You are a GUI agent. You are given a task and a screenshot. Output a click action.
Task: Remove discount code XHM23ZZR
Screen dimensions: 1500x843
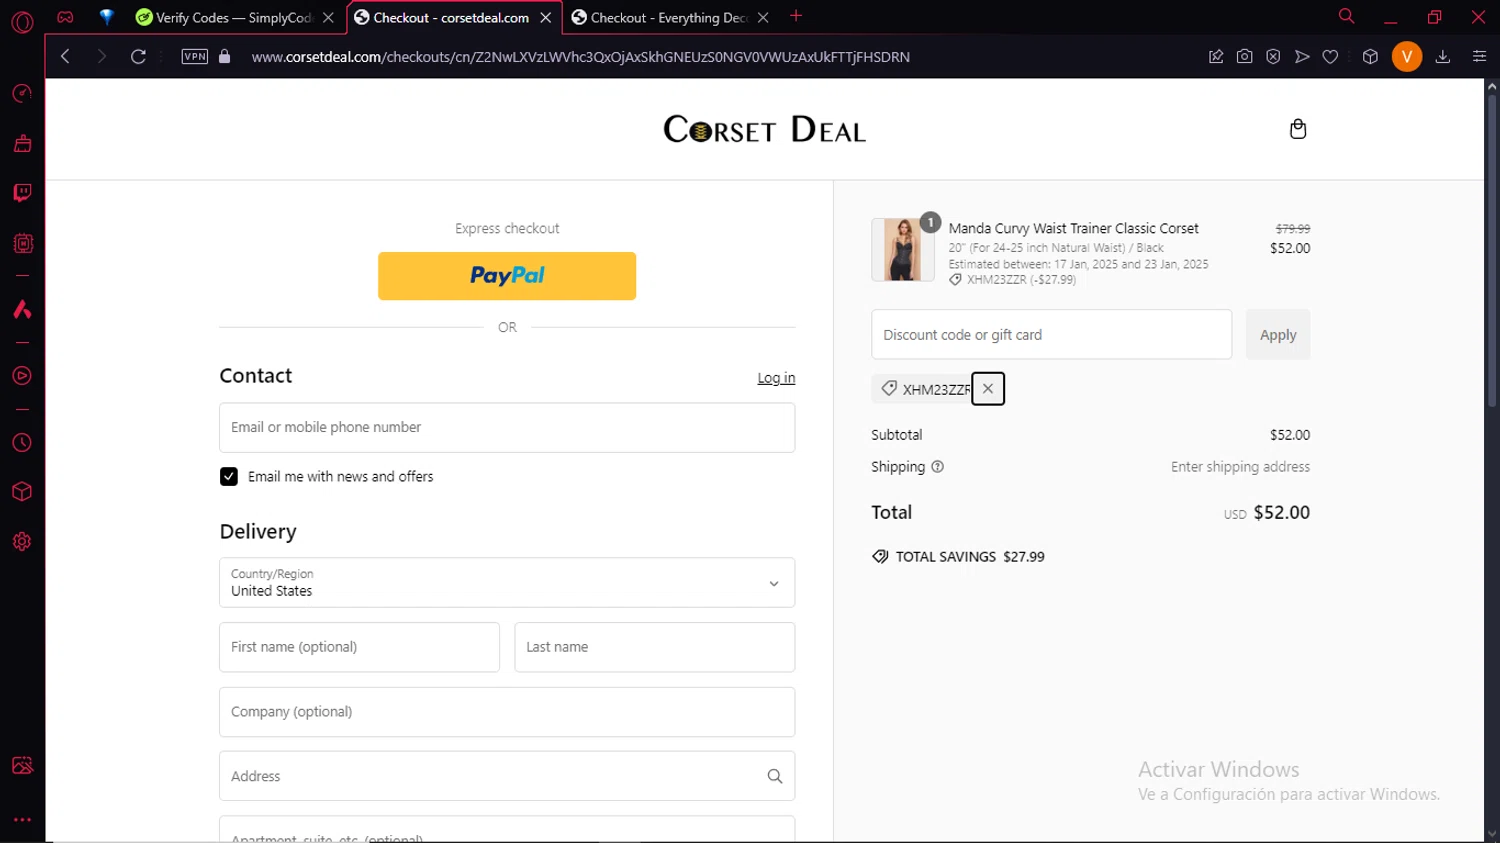pos(988,389)
